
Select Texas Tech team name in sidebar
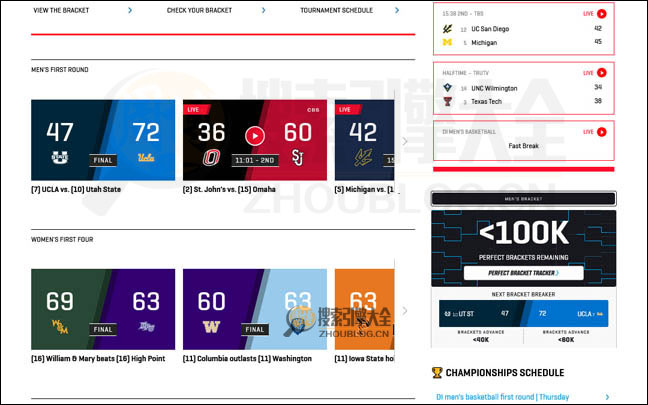pyautogui.click(x=486, y=101)
